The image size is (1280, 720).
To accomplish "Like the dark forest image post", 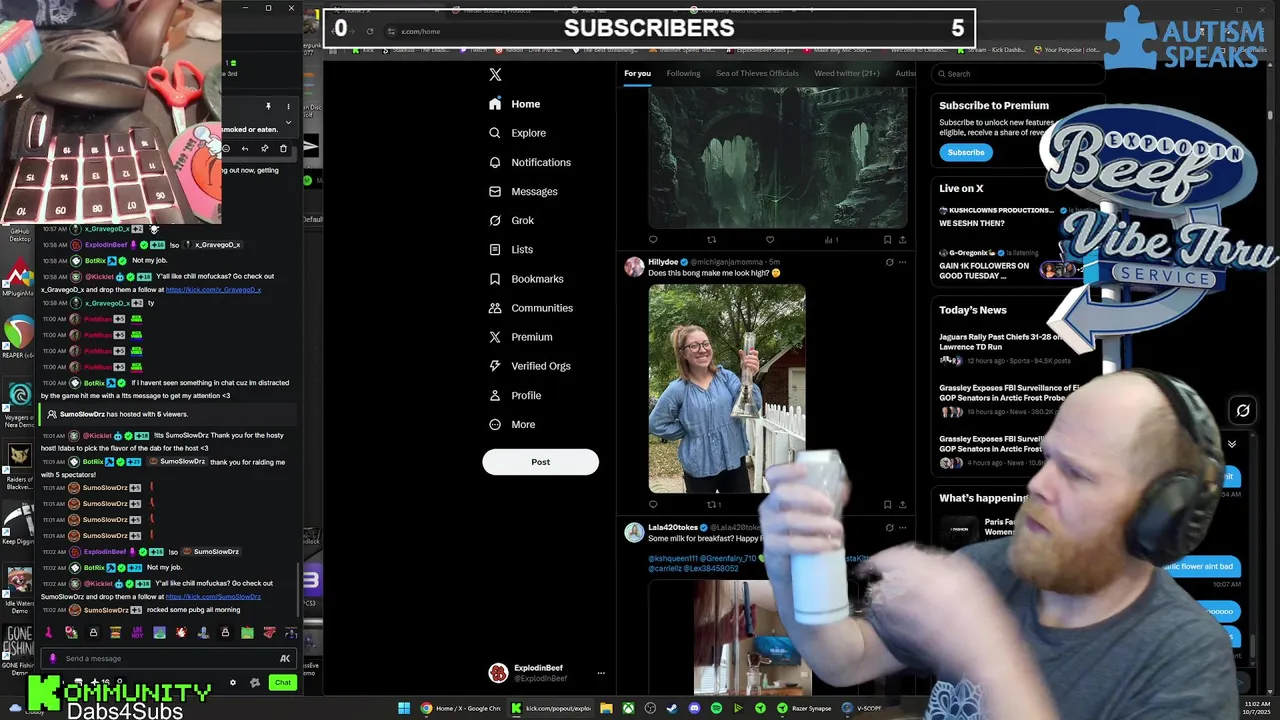I will (x=770, y=240).
